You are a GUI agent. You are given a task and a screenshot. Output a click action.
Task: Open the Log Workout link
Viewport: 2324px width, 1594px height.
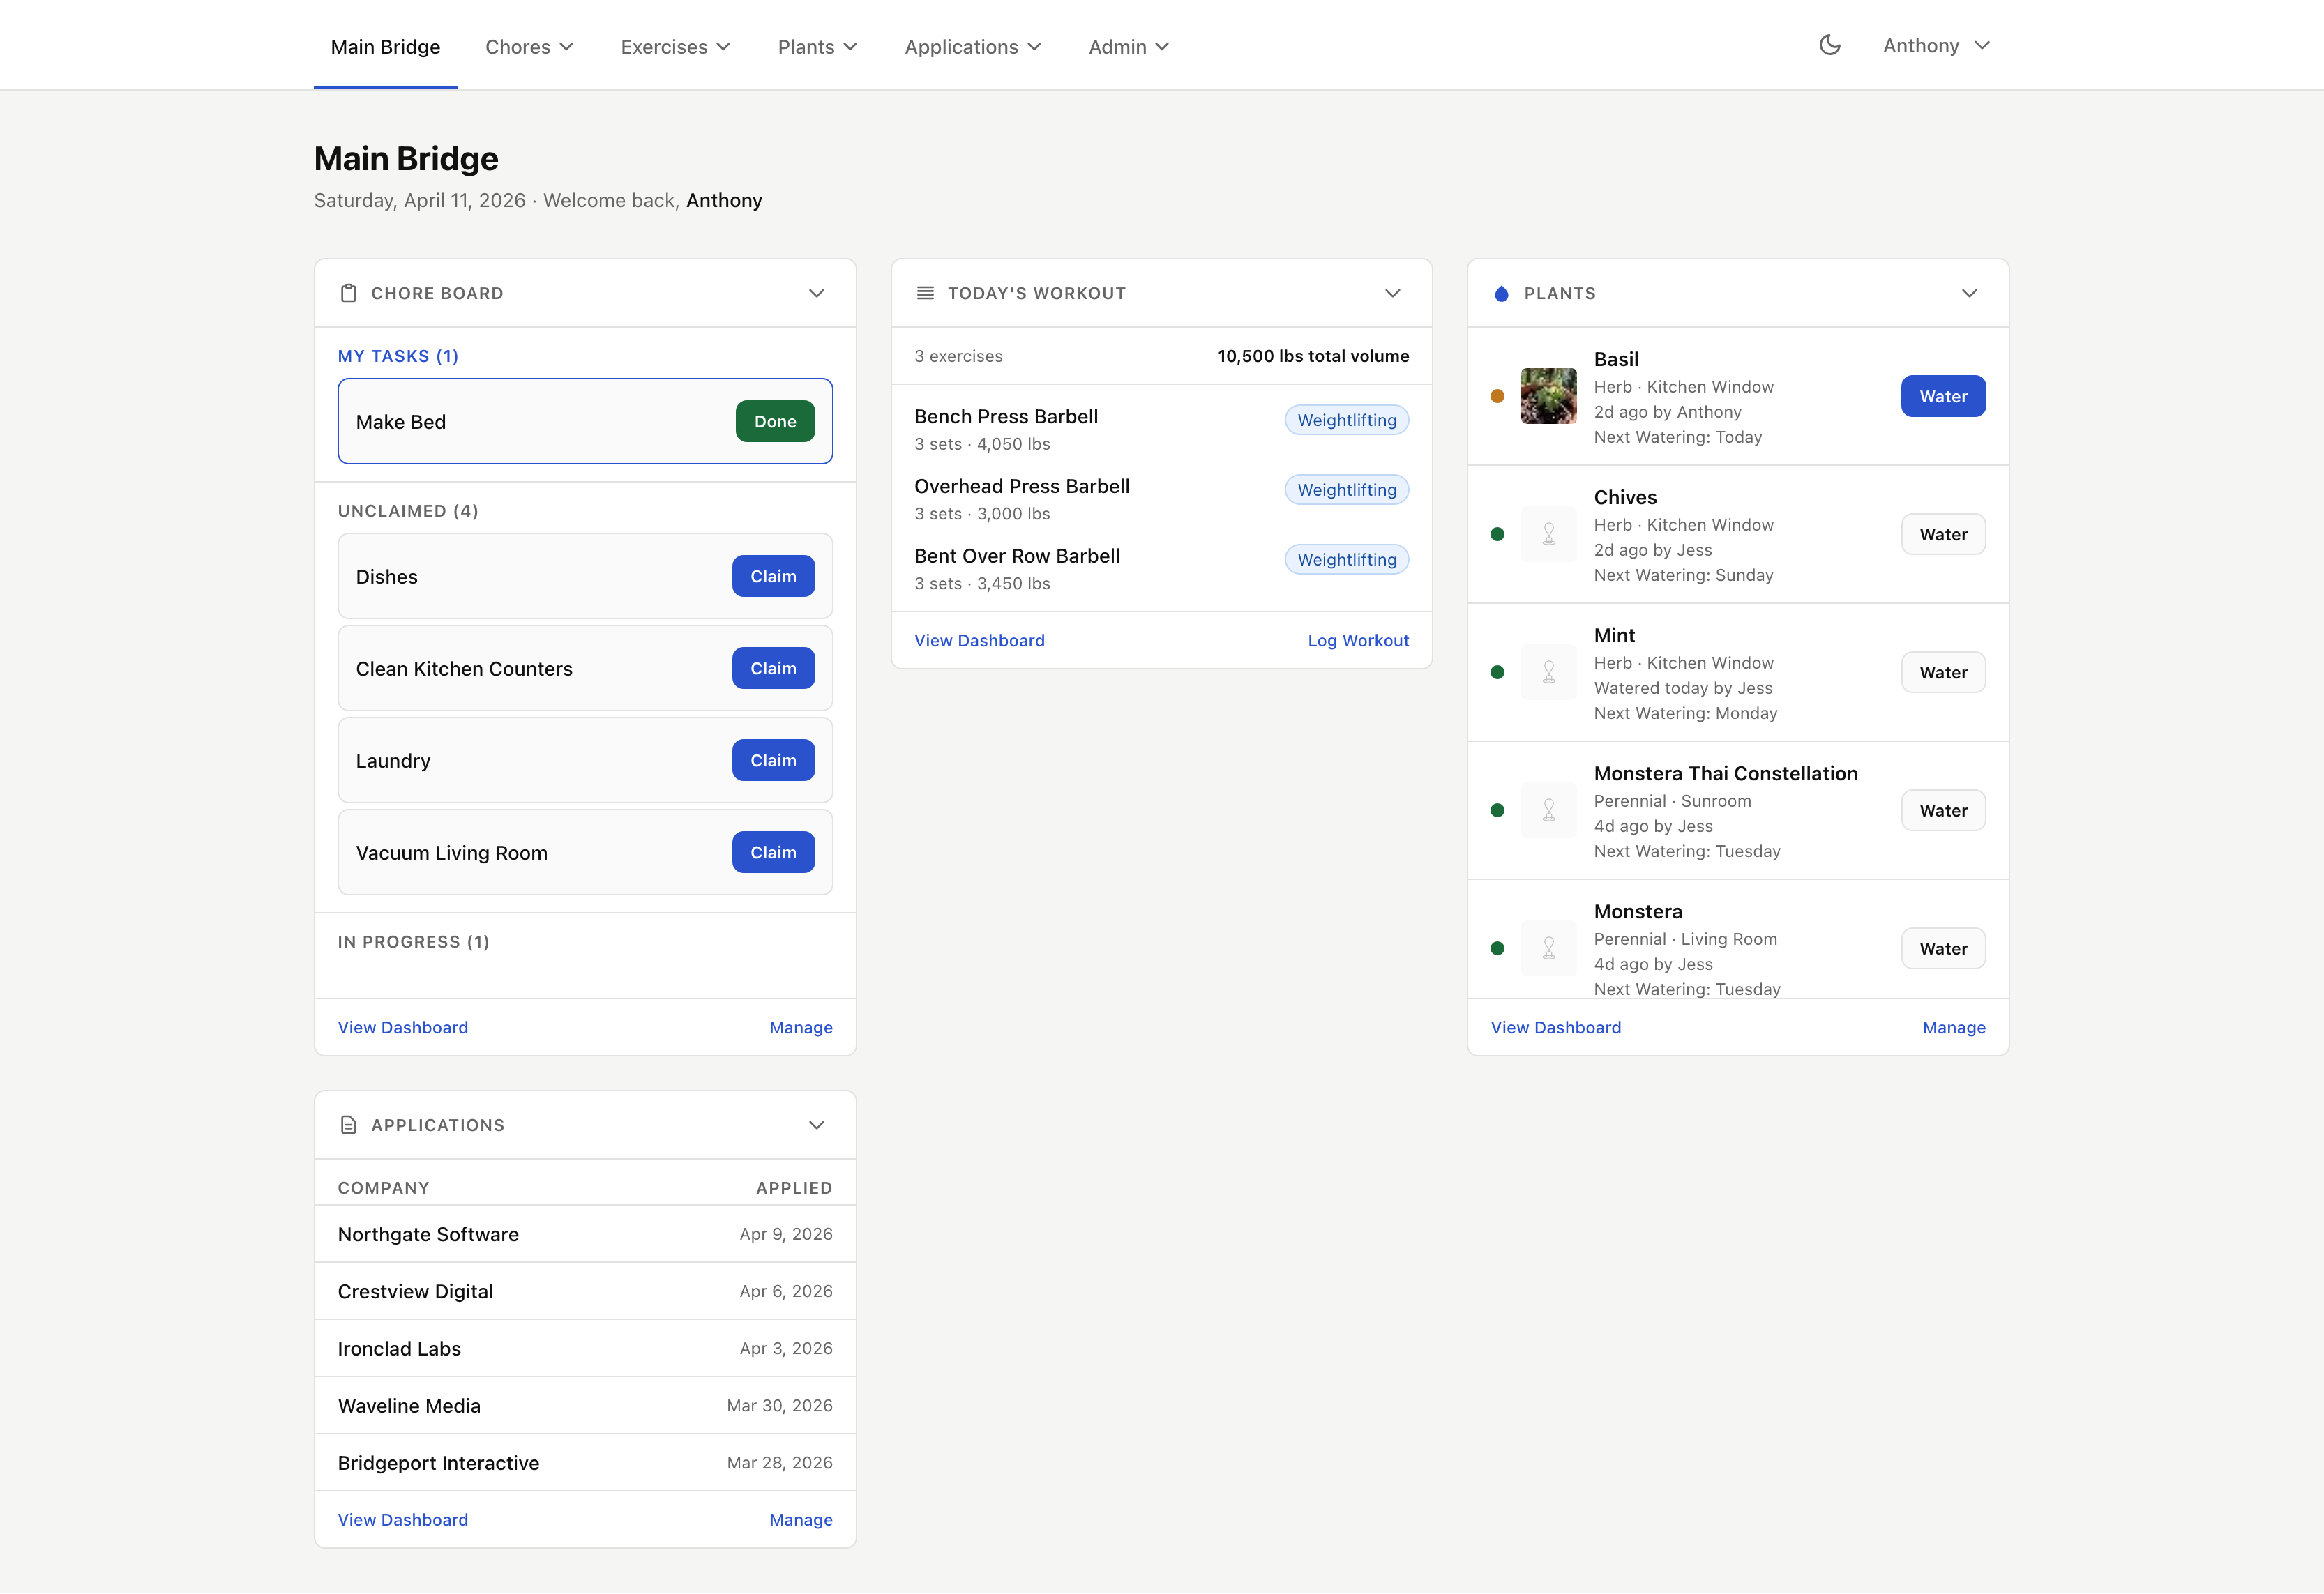point(1358,640)
